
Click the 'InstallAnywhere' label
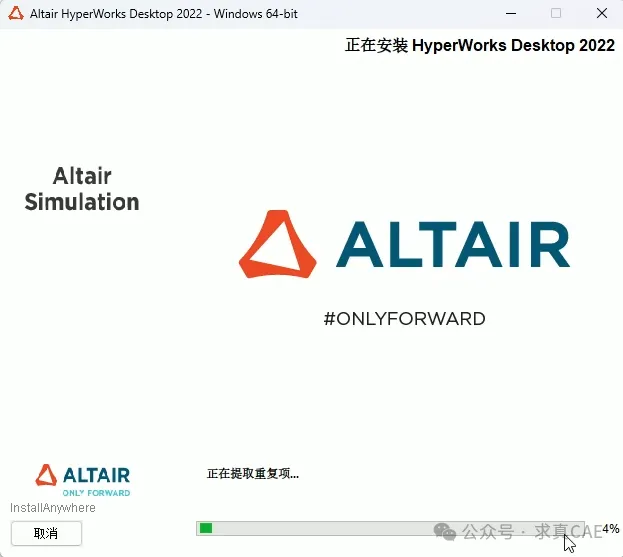pos(53,508)
